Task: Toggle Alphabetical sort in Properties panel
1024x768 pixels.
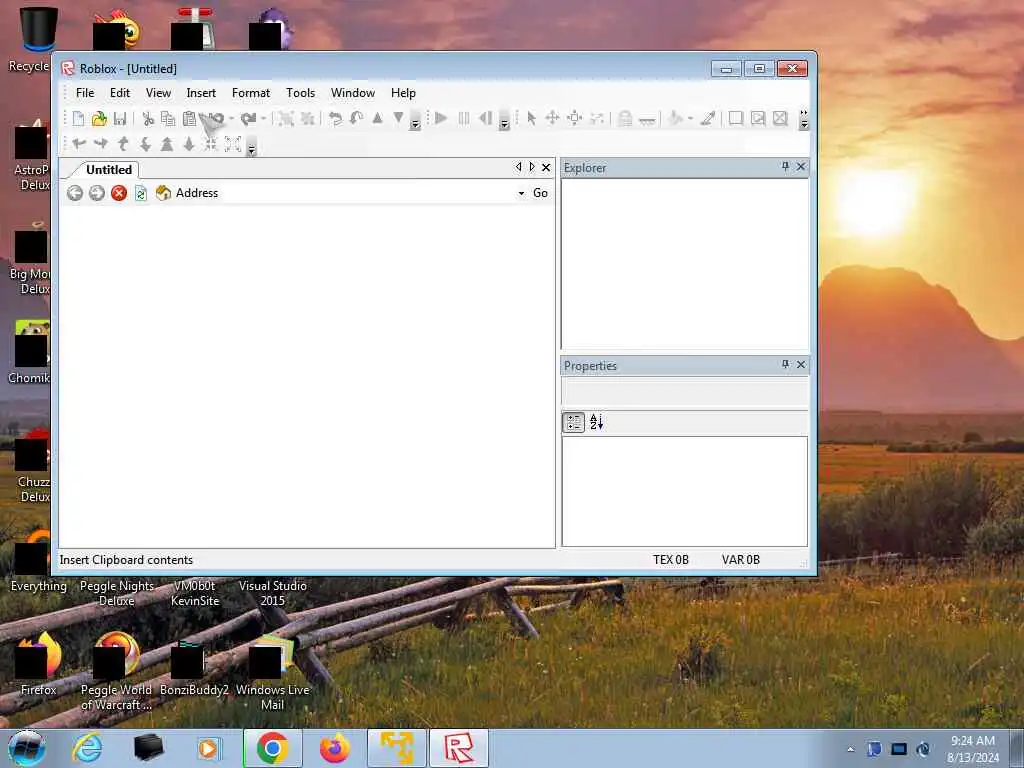Action: point(596,423)
